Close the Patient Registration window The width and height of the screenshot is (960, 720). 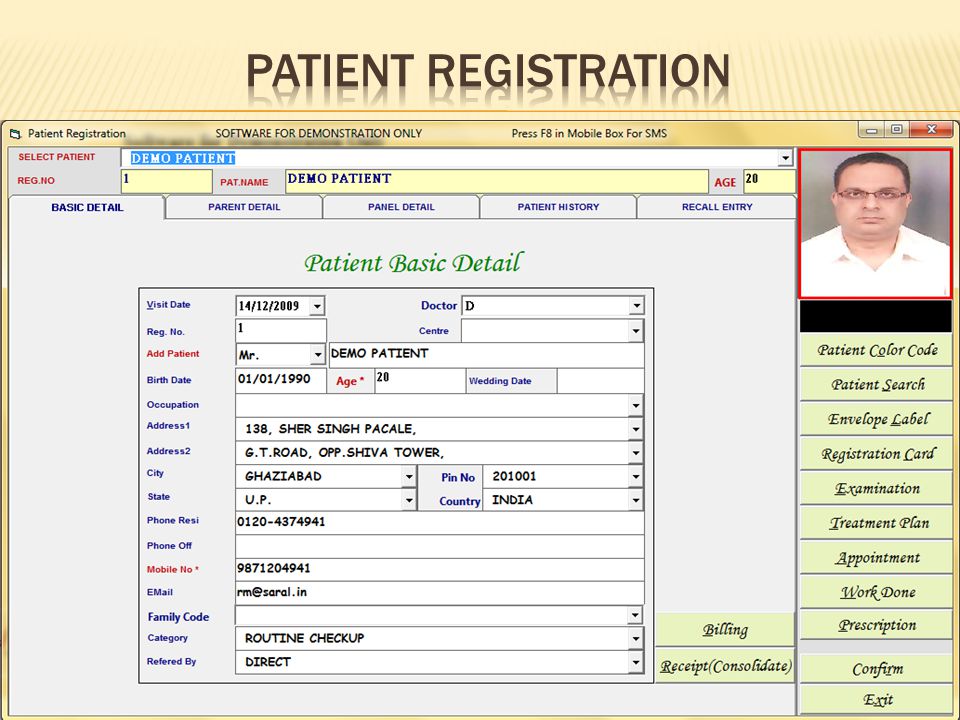pyautogui.click(x=931, y=130)
